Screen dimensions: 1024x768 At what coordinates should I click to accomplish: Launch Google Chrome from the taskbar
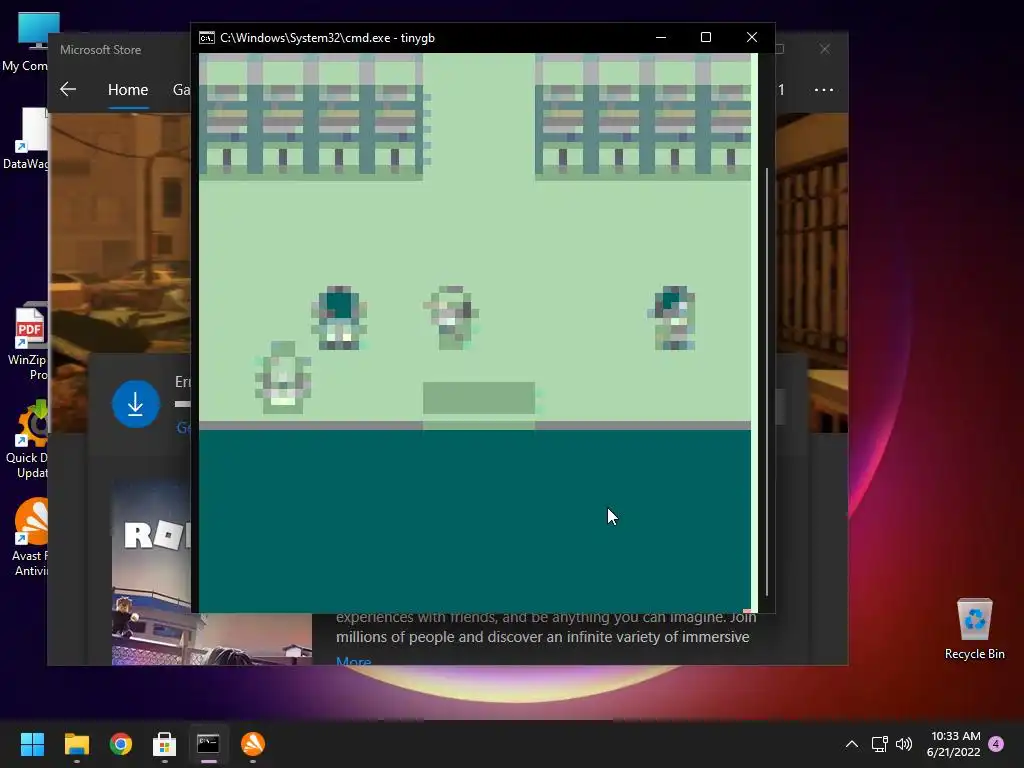[121, 744]
